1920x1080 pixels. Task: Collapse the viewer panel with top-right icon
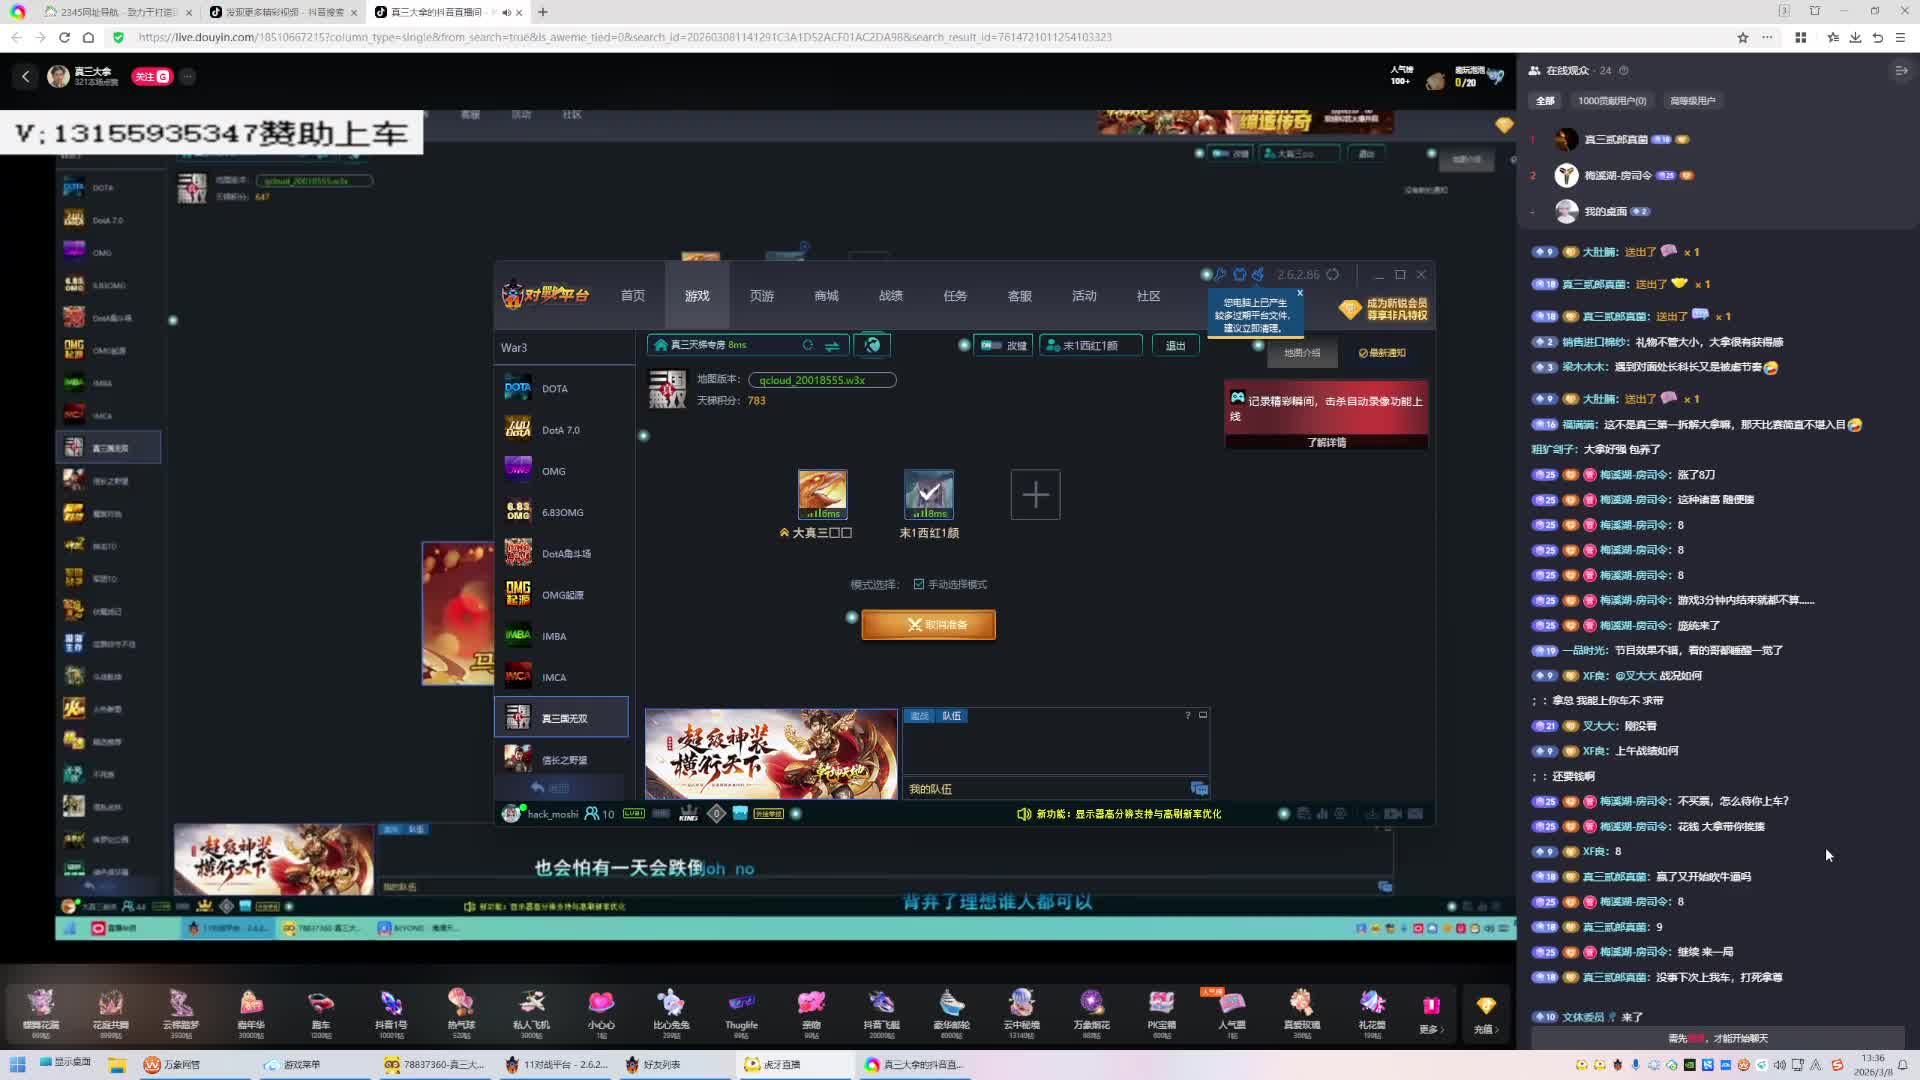click(1901, 71)
